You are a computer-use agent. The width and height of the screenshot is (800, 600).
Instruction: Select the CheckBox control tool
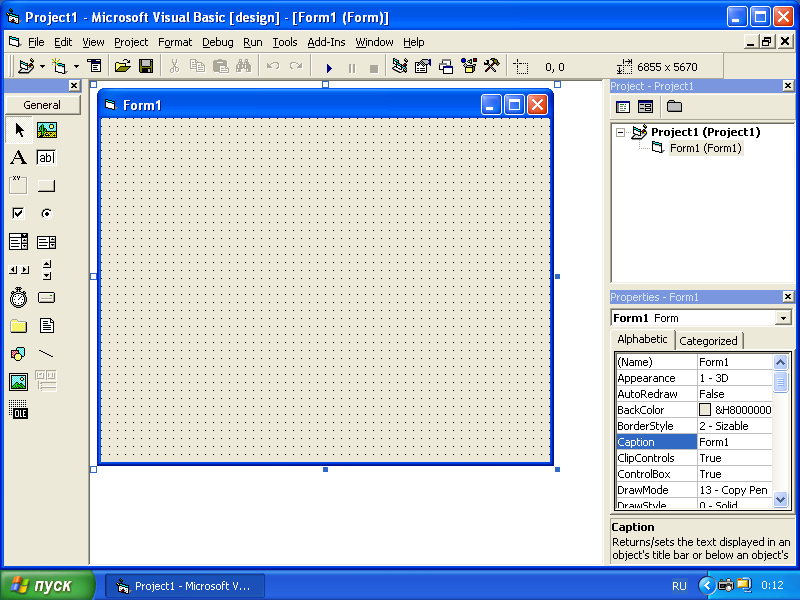[19, 213]
